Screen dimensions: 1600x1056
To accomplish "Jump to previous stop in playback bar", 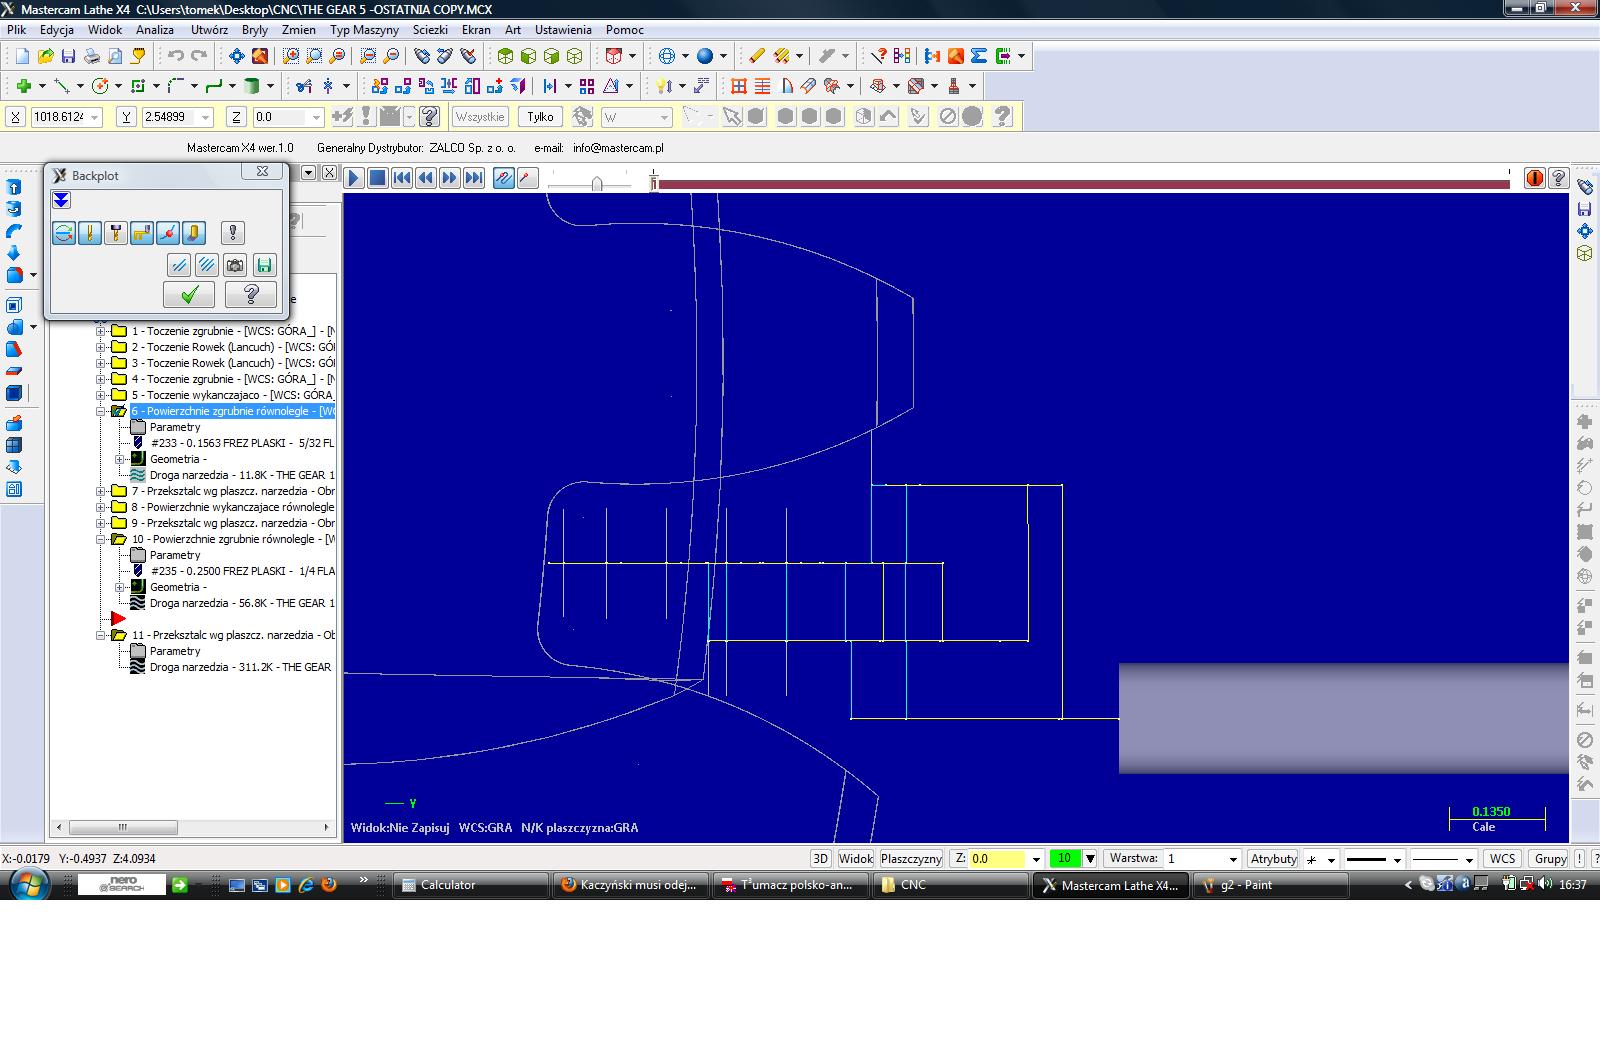I will point(402,178).
